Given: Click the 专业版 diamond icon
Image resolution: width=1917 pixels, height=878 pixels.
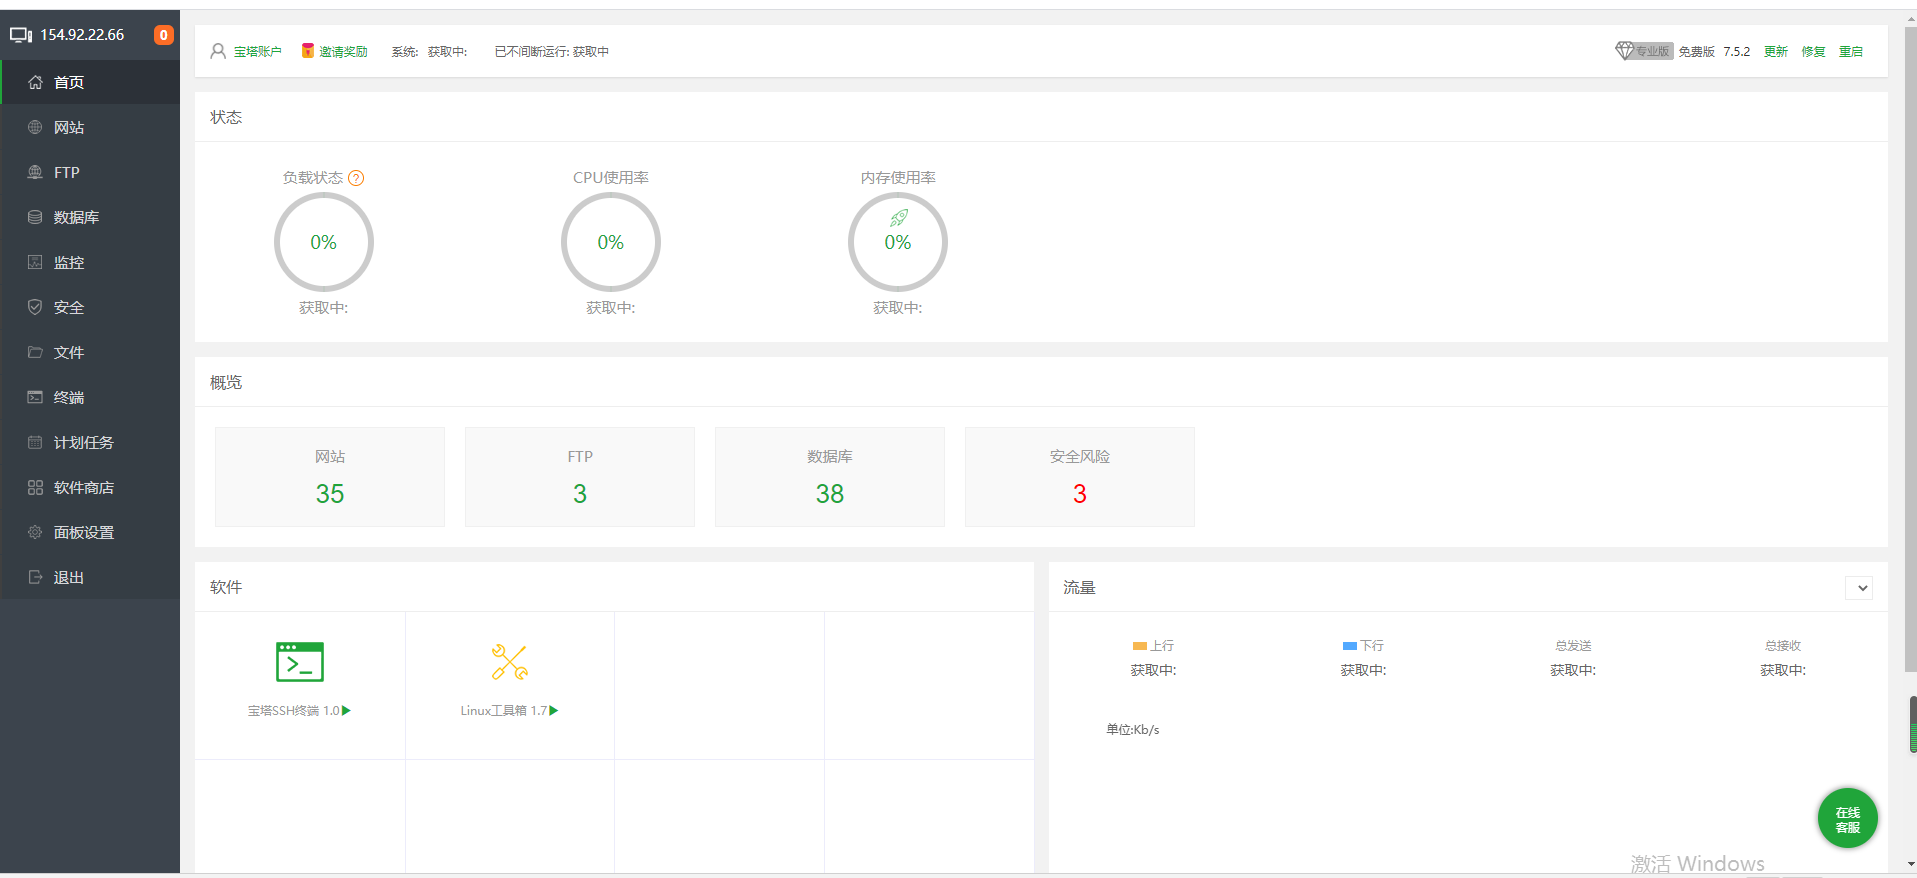Looking at the screenshot, I should pos(1624,51).
